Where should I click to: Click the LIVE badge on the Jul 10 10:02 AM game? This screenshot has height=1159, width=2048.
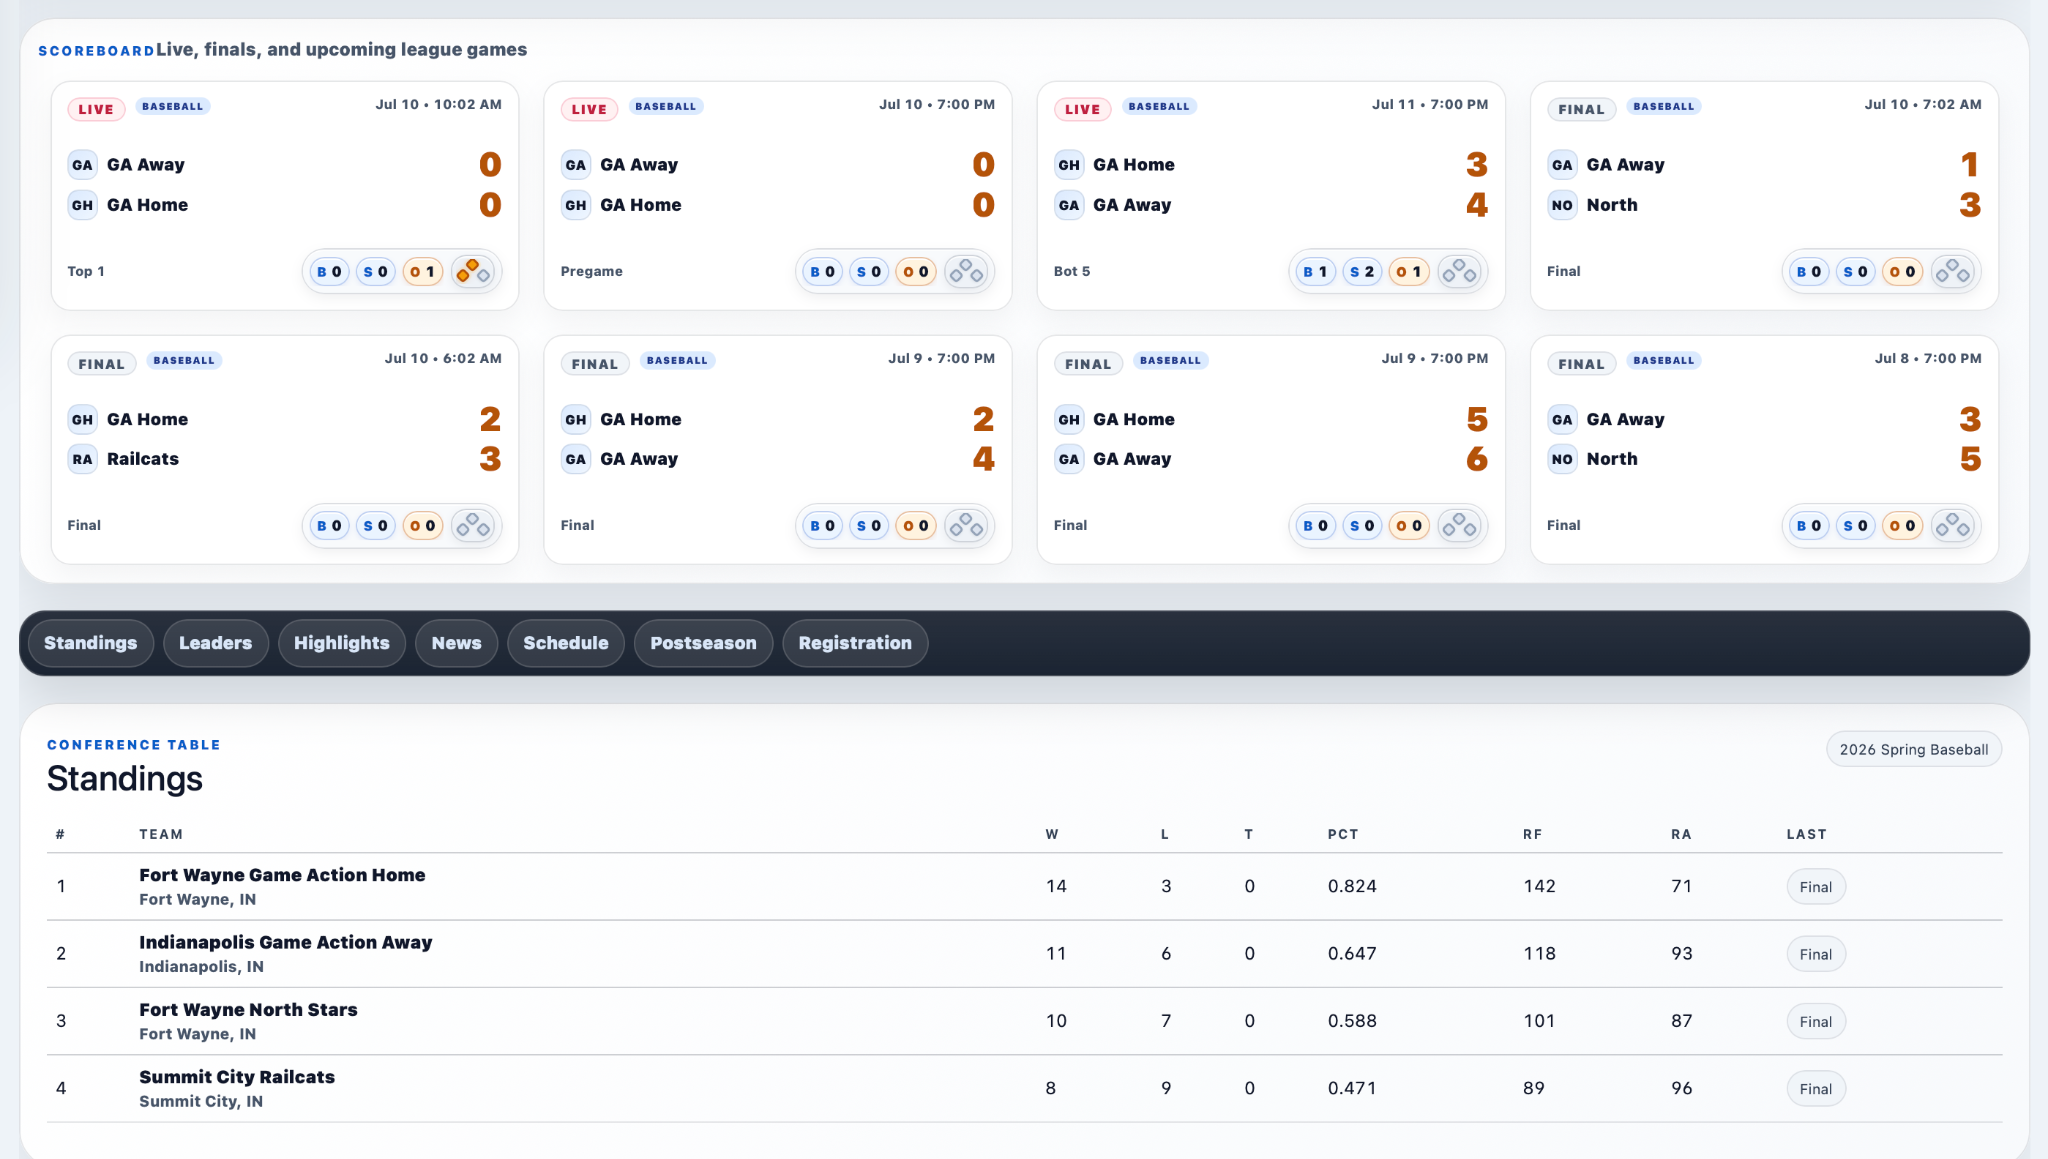coord(96,110)
